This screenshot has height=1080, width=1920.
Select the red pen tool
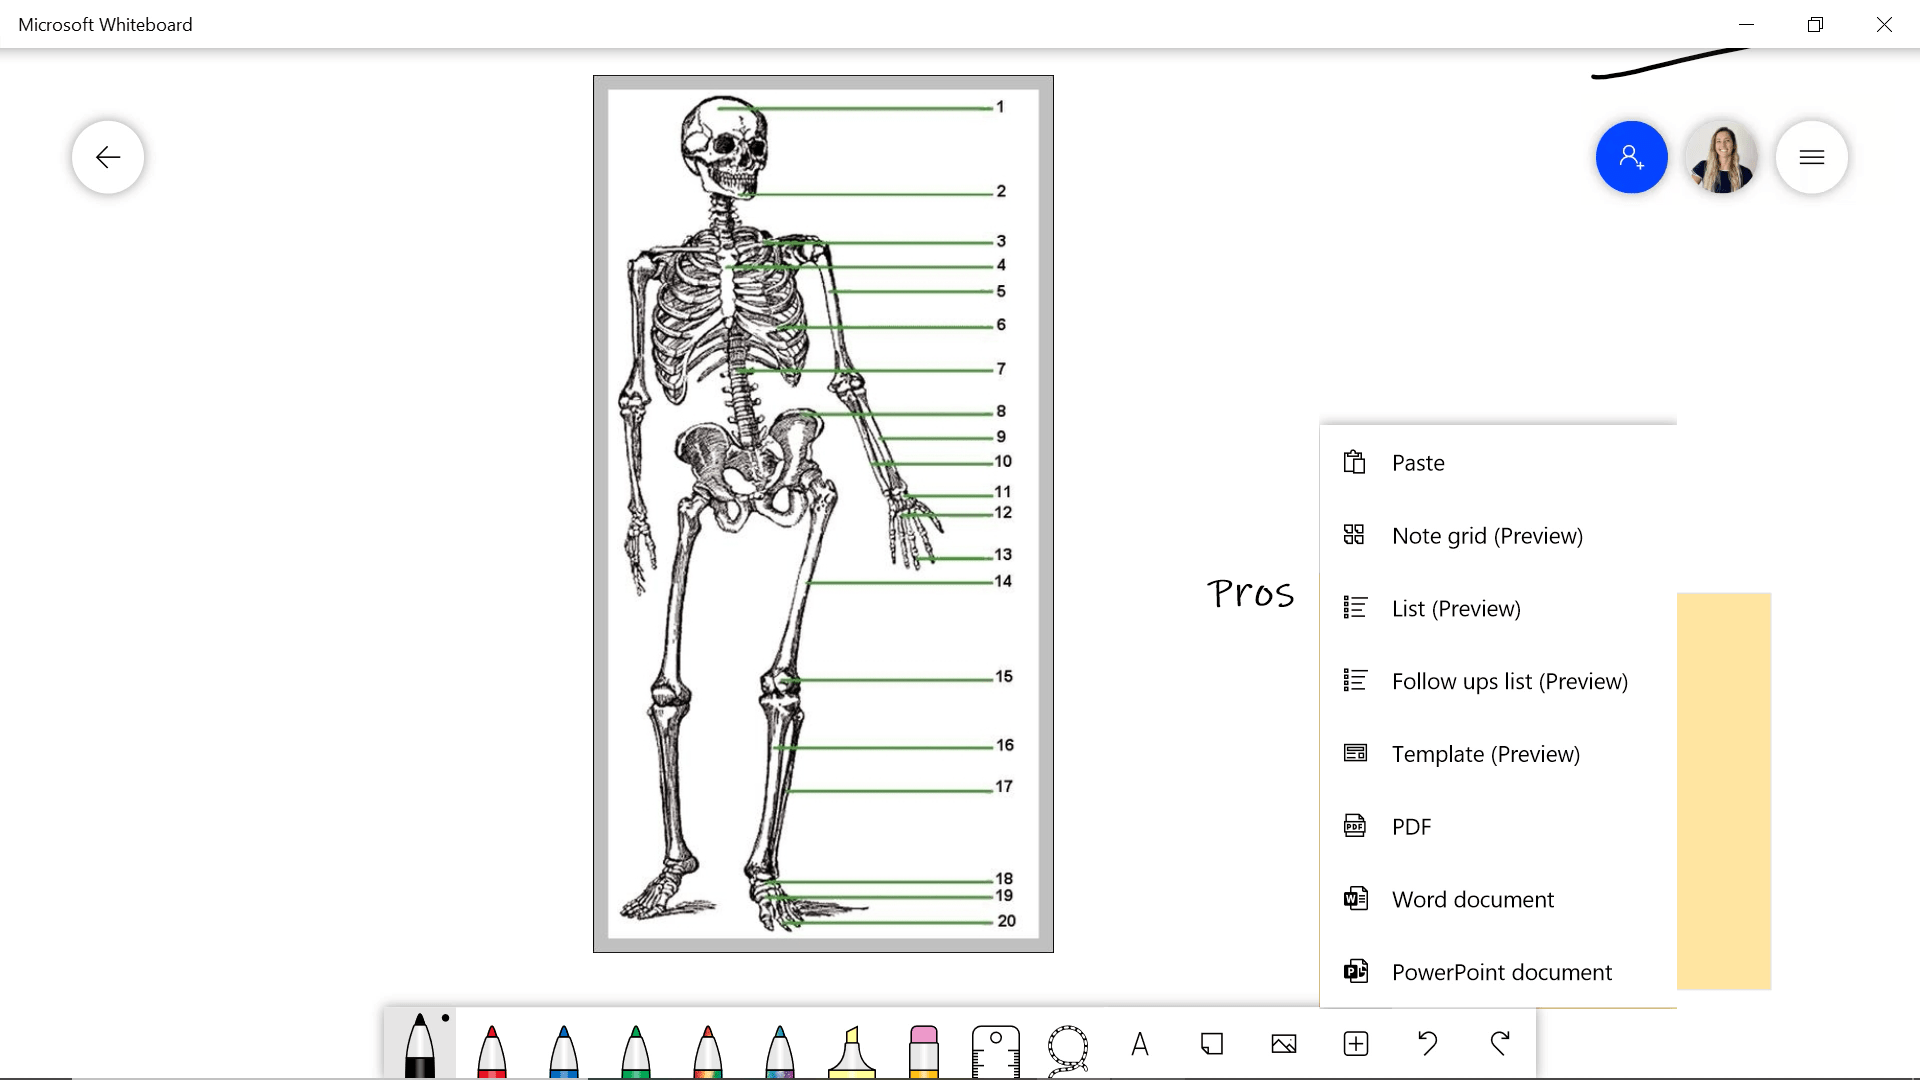click(x=492, y=1050)
